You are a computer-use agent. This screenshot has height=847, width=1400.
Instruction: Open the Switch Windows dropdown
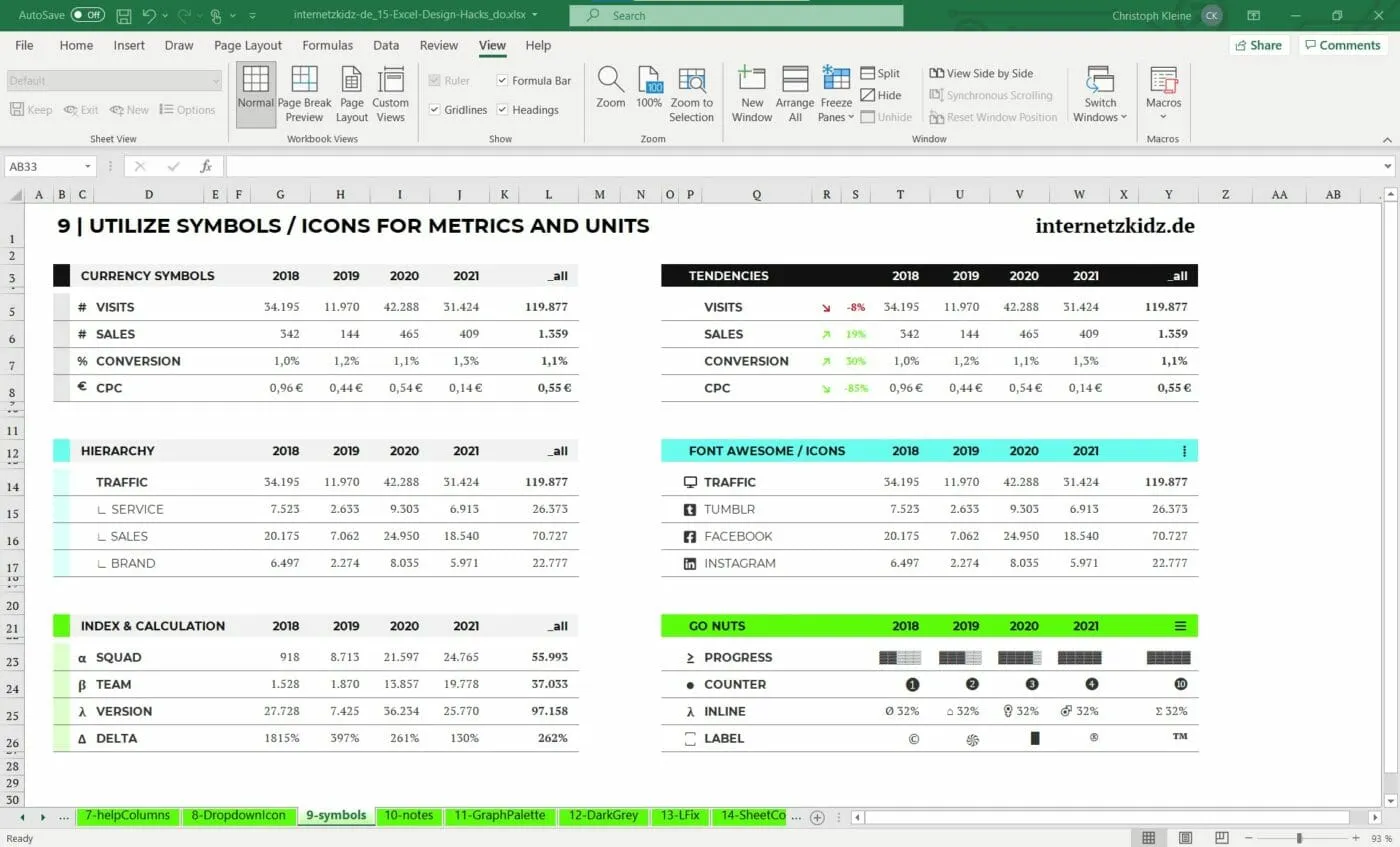(x=1100, y=92)
